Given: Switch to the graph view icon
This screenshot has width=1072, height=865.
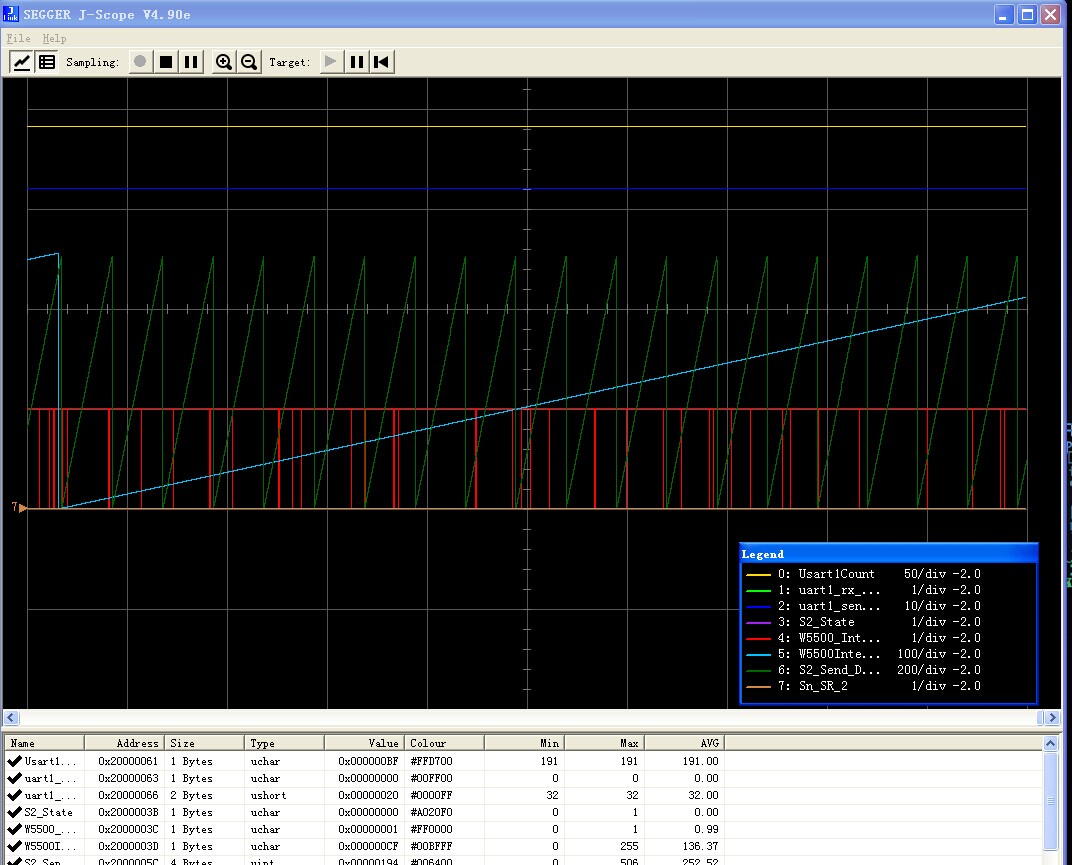Looking at the screenshot, I should coord(21,62).
